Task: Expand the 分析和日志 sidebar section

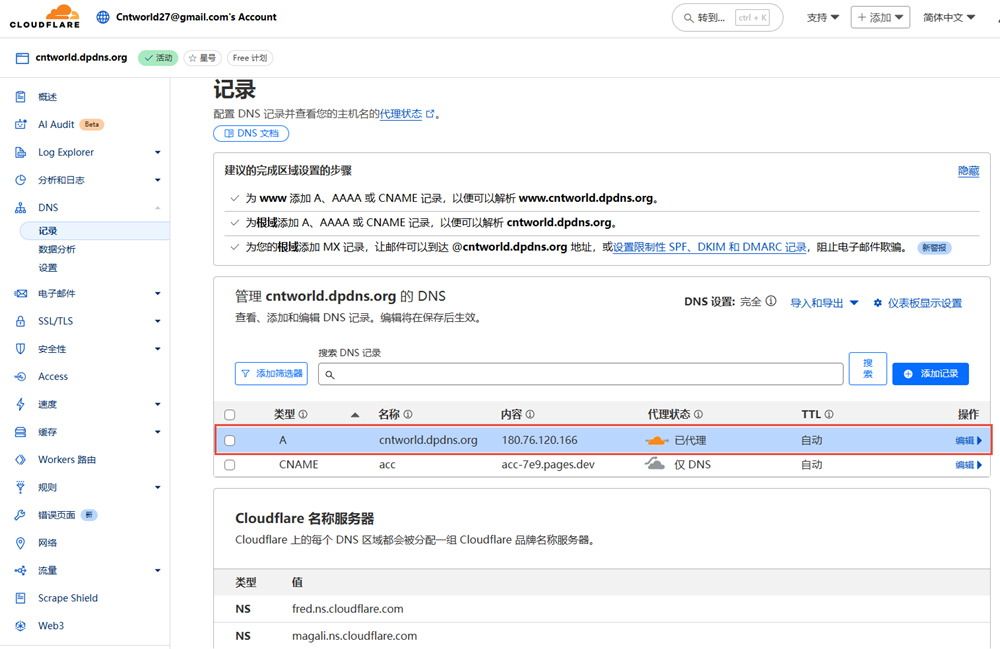Action: click(158, 180)
